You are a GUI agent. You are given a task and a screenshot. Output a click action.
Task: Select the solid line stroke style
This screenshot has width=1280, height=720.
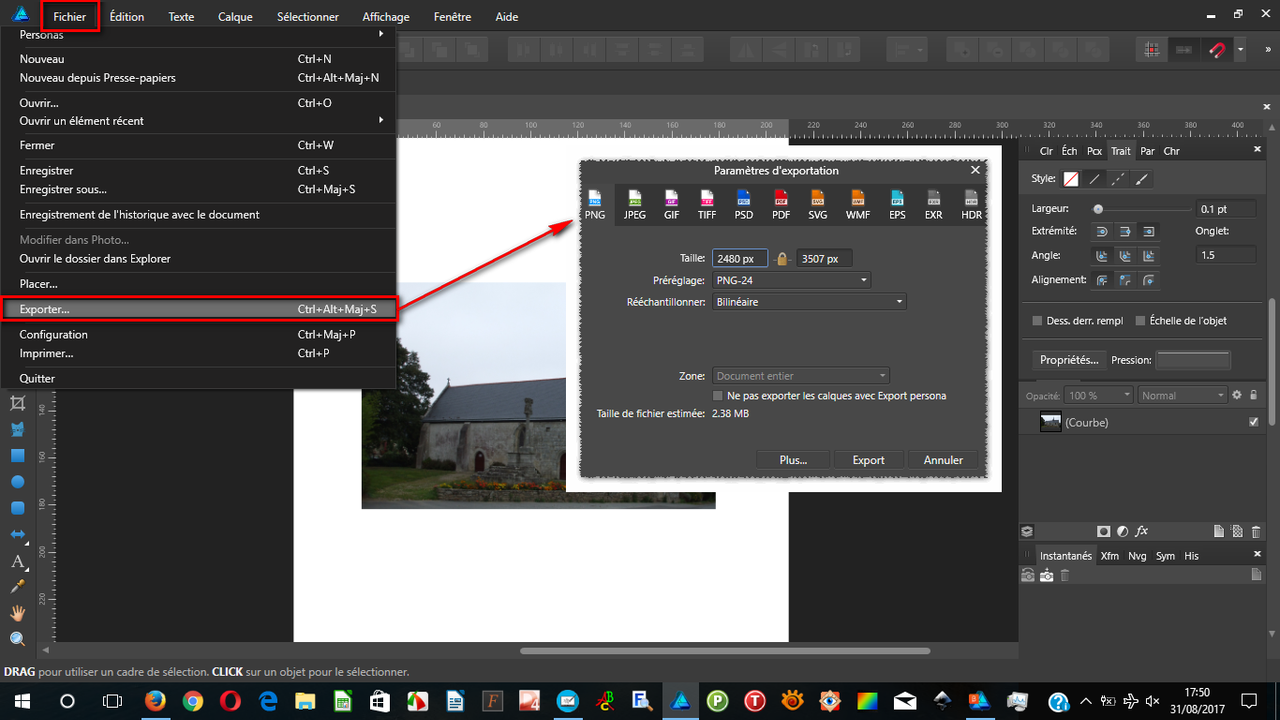point(1095,179)
